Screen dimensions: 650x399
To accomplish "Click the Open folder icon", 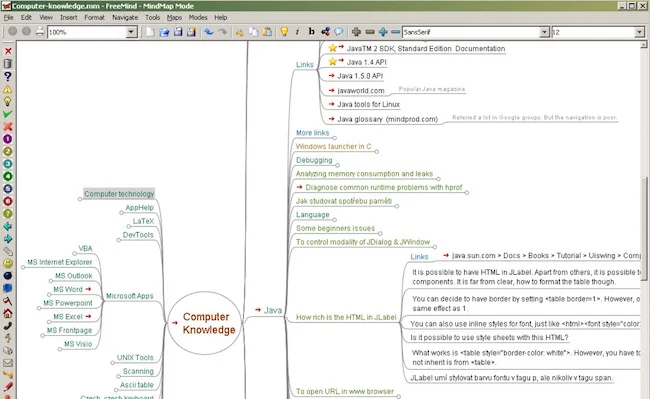I will 164,32.
